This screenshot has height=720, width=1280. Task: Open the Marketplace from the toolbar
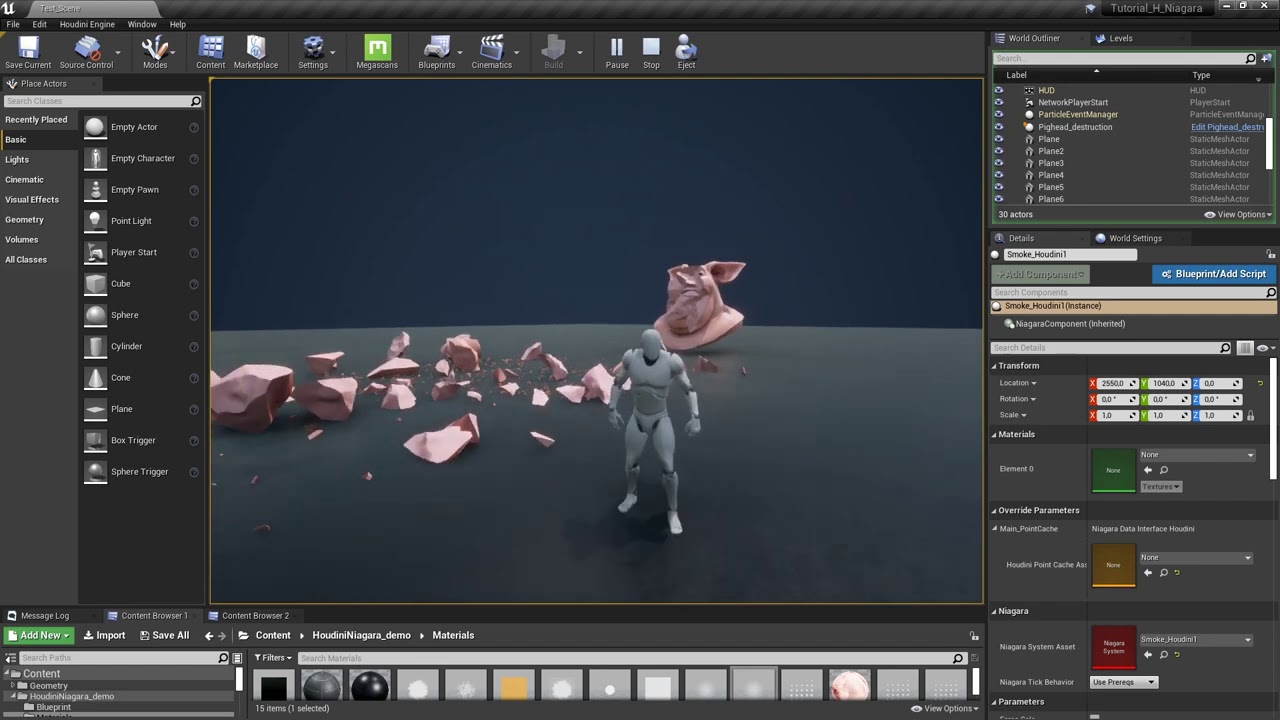(x=256, y=53)
